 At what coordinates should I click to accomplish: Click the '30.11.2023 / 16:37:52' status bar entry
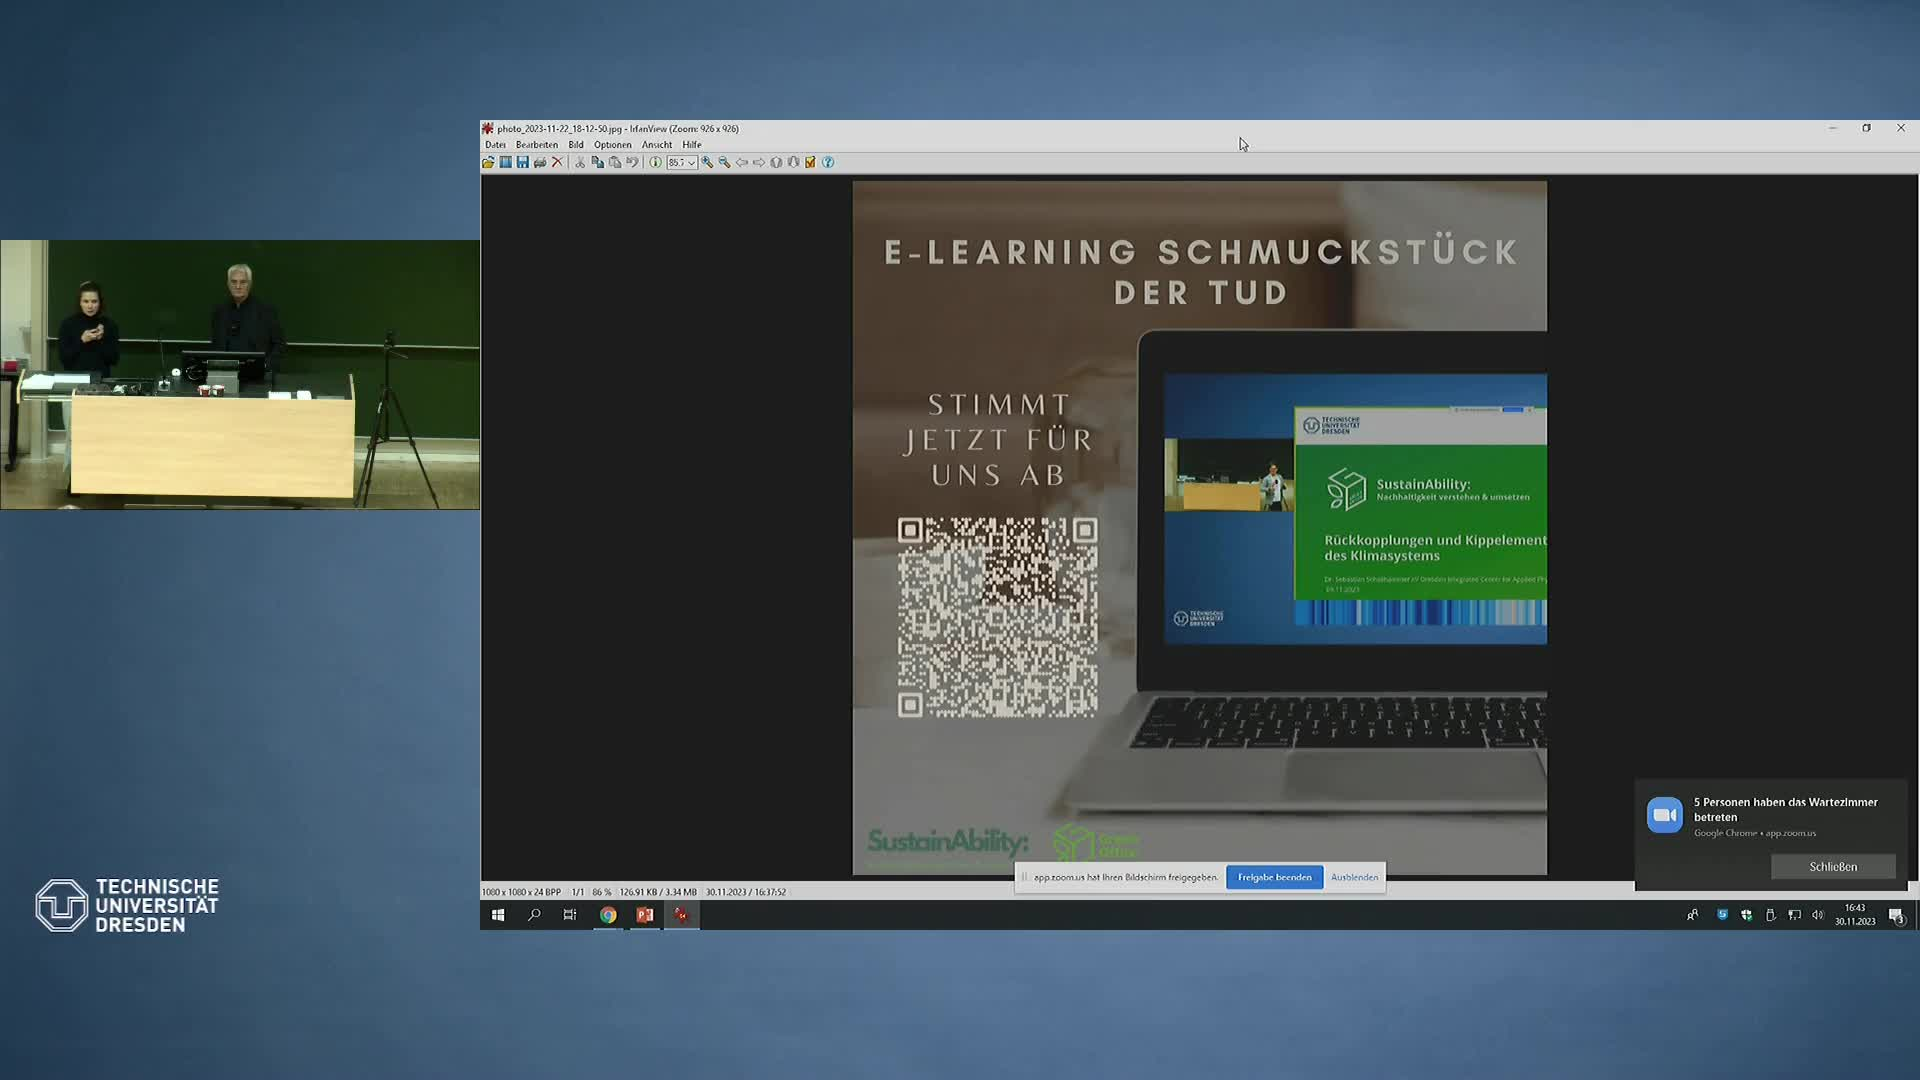pyautogui.click(x=746, y=892)
